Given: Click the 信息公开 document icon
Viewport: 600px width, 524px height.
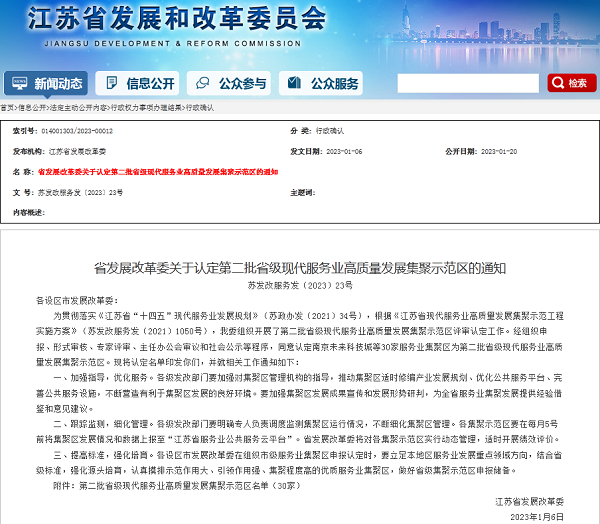Looking at the screenshot, I should pyautogui.click(x=111, y=83).
